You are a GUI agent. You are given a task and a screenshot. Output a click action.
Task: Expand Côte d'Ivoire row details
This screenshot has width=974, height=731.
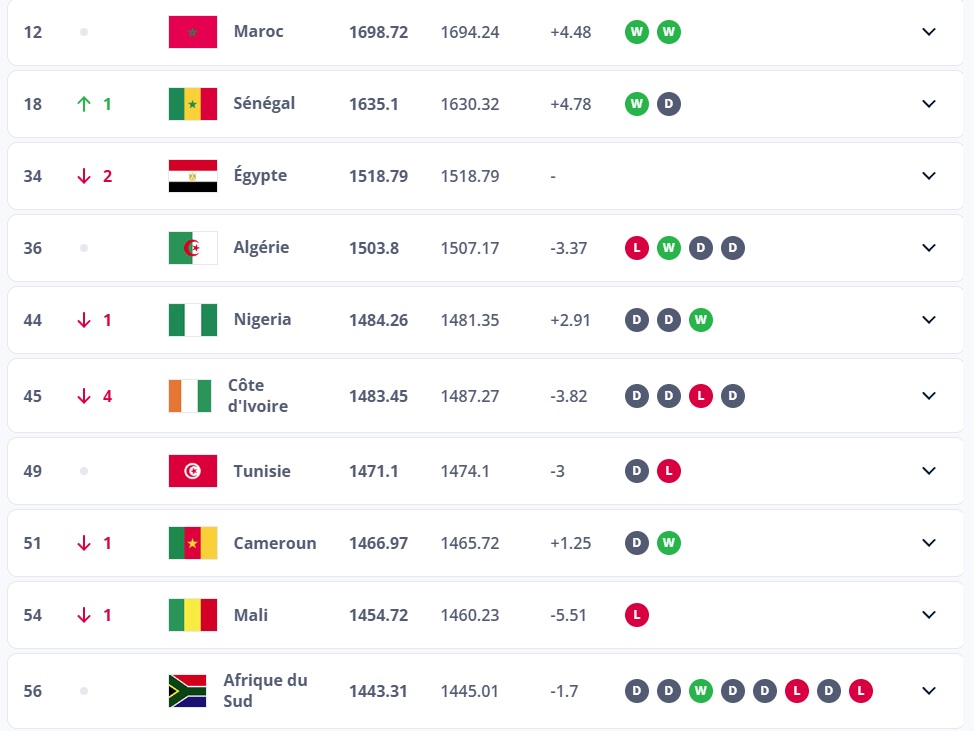[929, 396]
